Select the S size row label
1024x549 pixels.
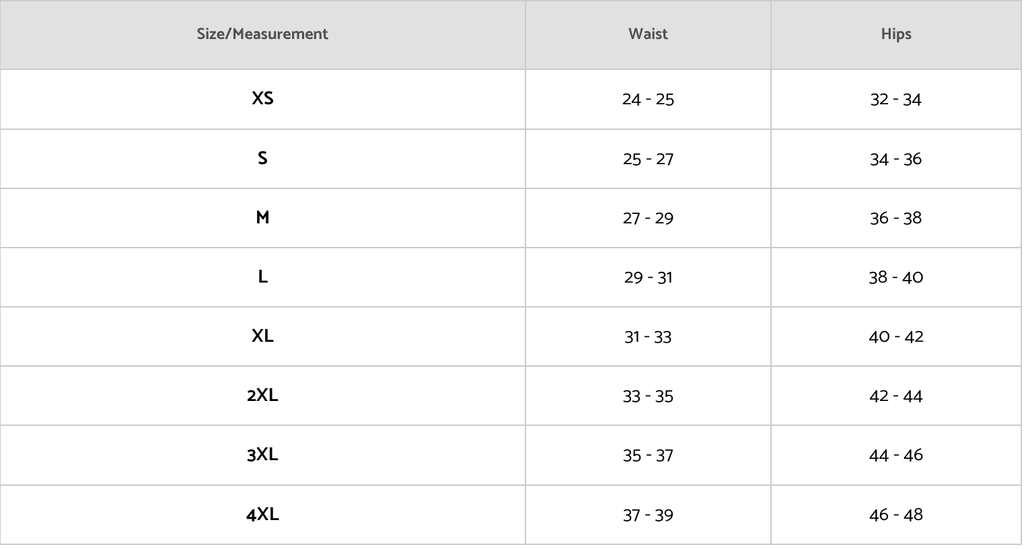[x=262, y=158]
